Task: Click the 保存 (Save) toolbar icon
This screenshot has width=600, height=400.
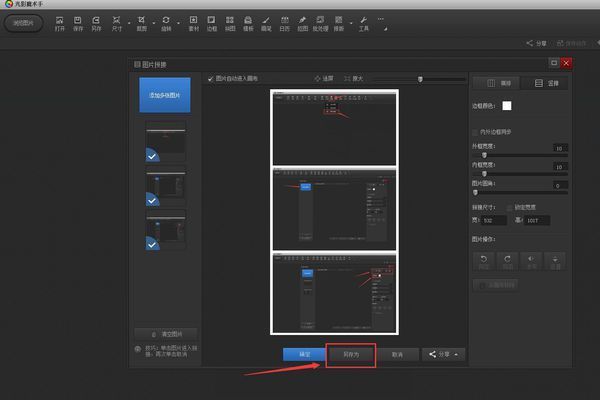Action: pyautogui.click(x=78, y=22)
